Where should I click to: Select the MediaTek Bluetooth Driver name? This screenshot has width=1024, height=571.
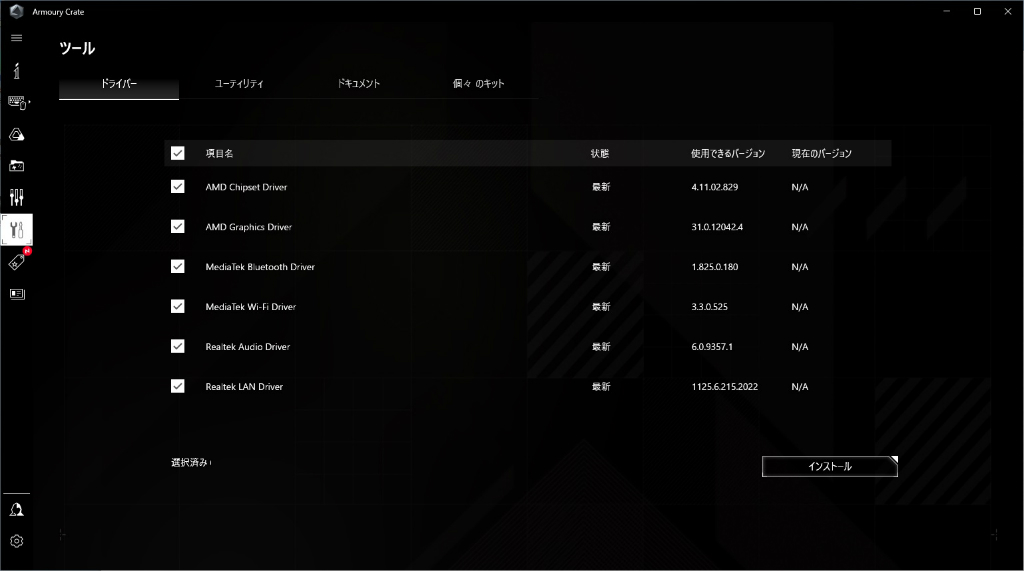tap(260, 267)
